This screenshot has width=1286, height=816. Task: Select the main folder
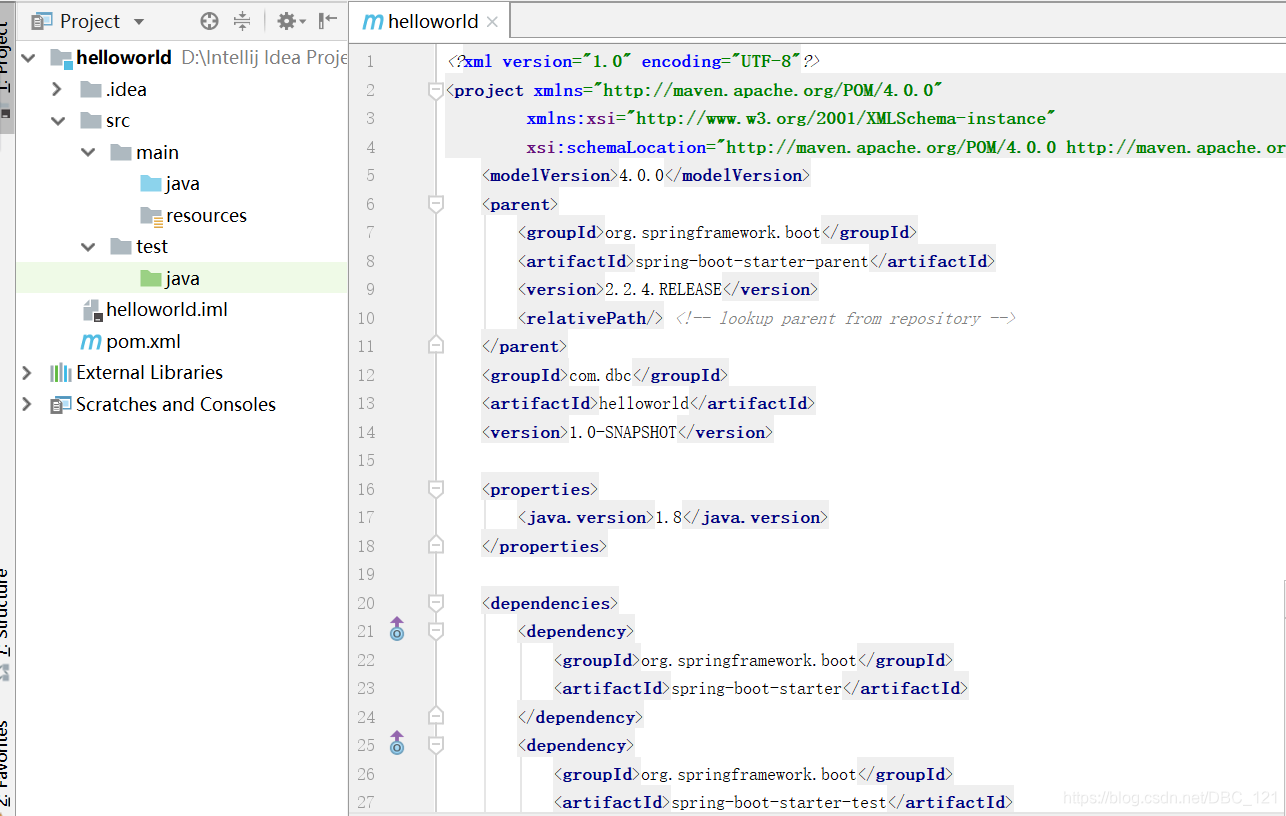(158, 153)
